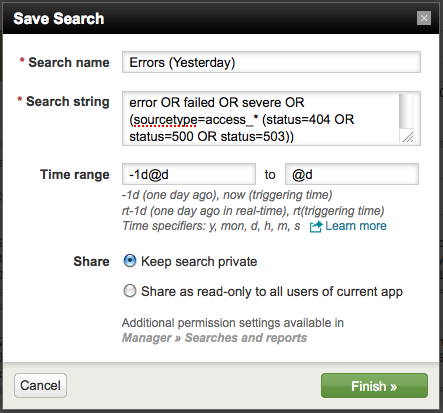Click the green Finish button
This screenshot has width=443, height=413.
click(x=374, y=386)
